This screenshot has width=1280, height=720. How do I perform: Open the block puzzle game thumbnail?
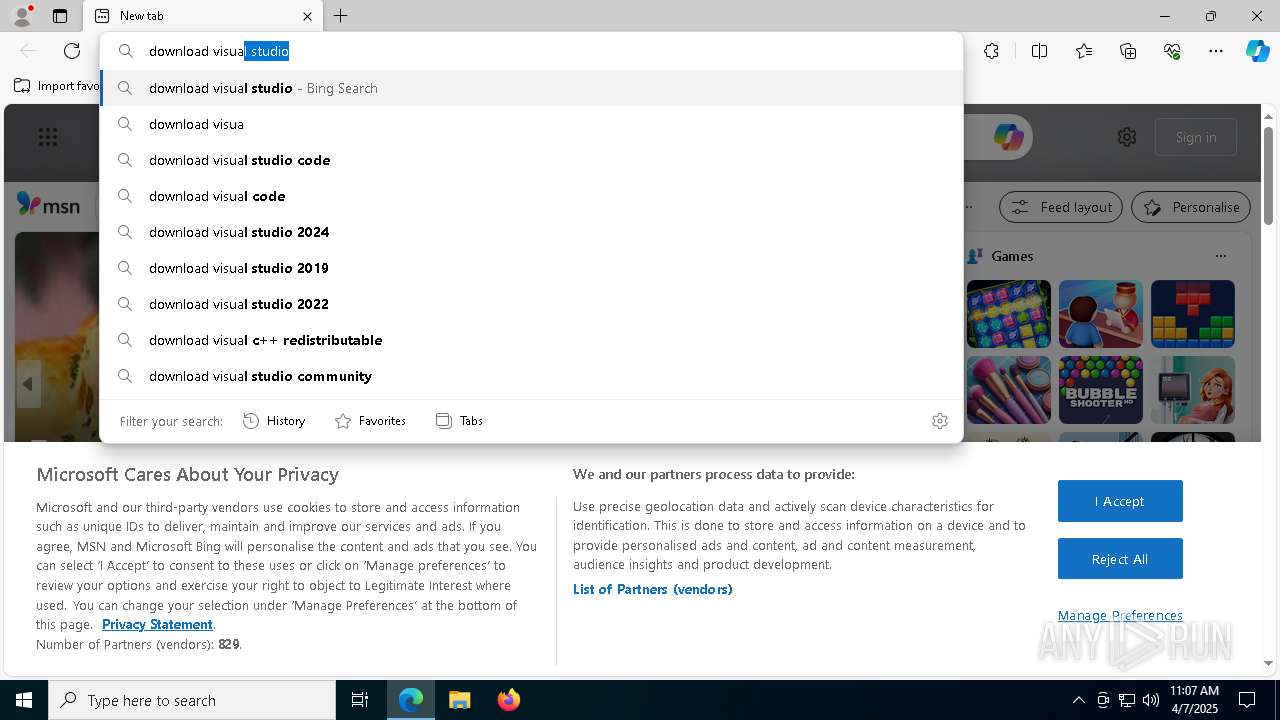[1192, 314]
